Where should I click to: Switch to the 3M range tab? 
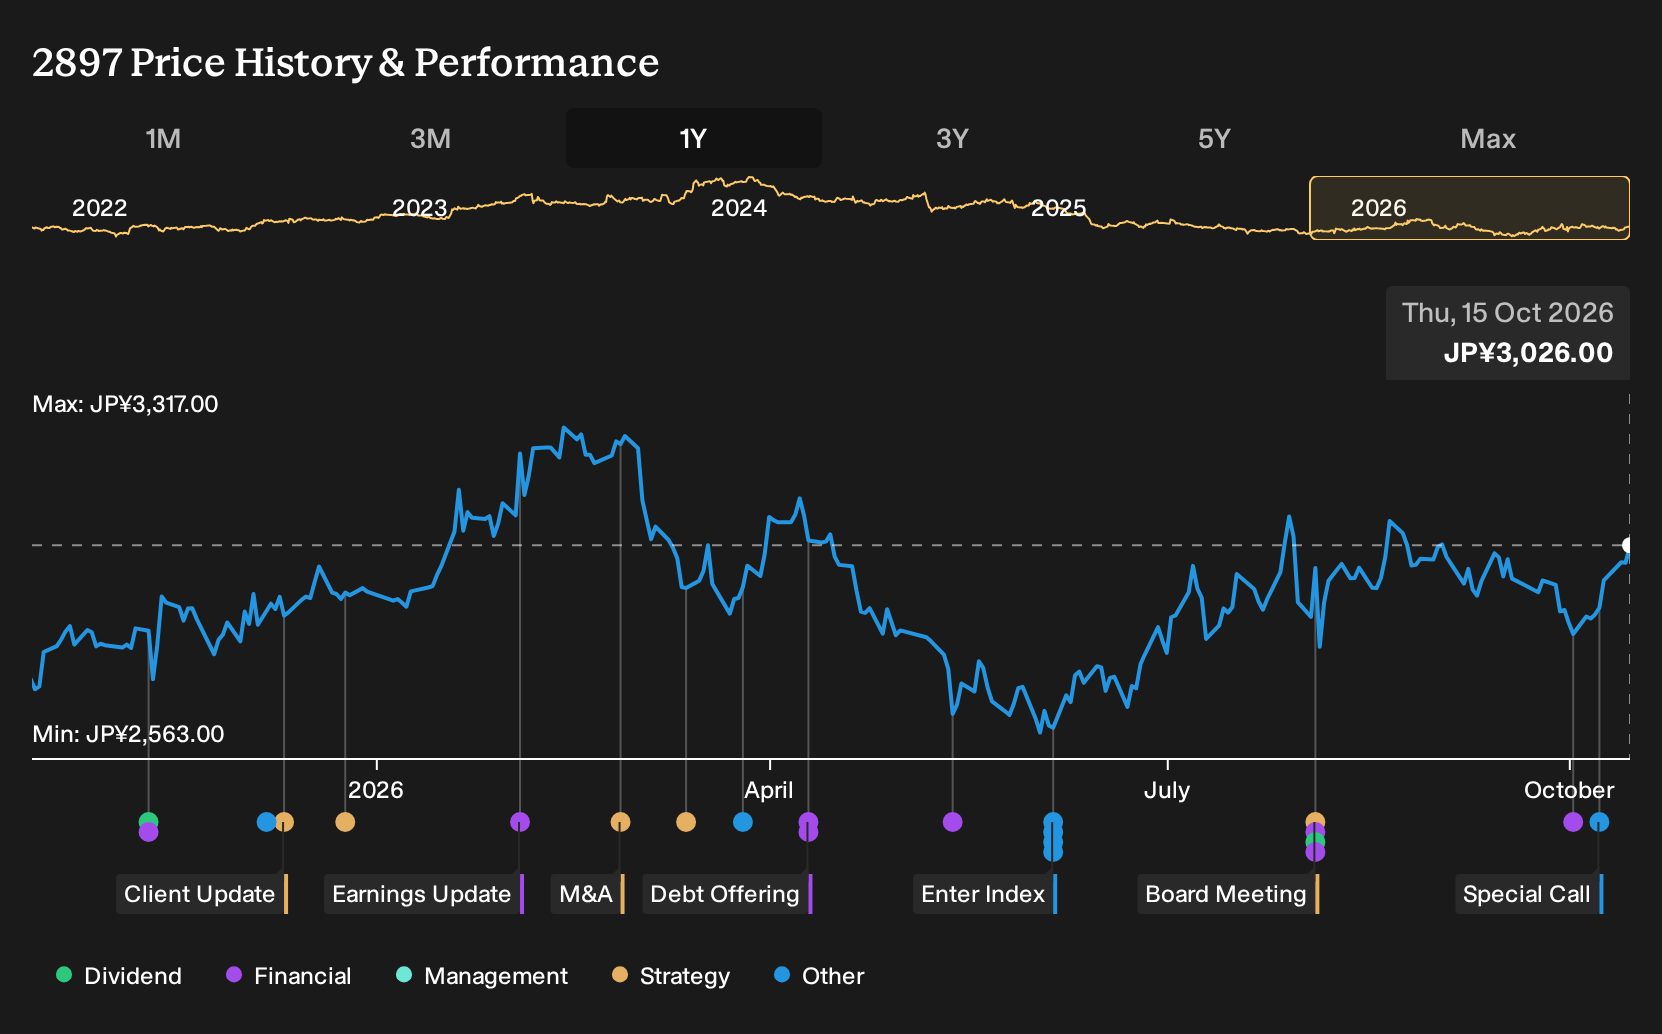click(430, 138)
